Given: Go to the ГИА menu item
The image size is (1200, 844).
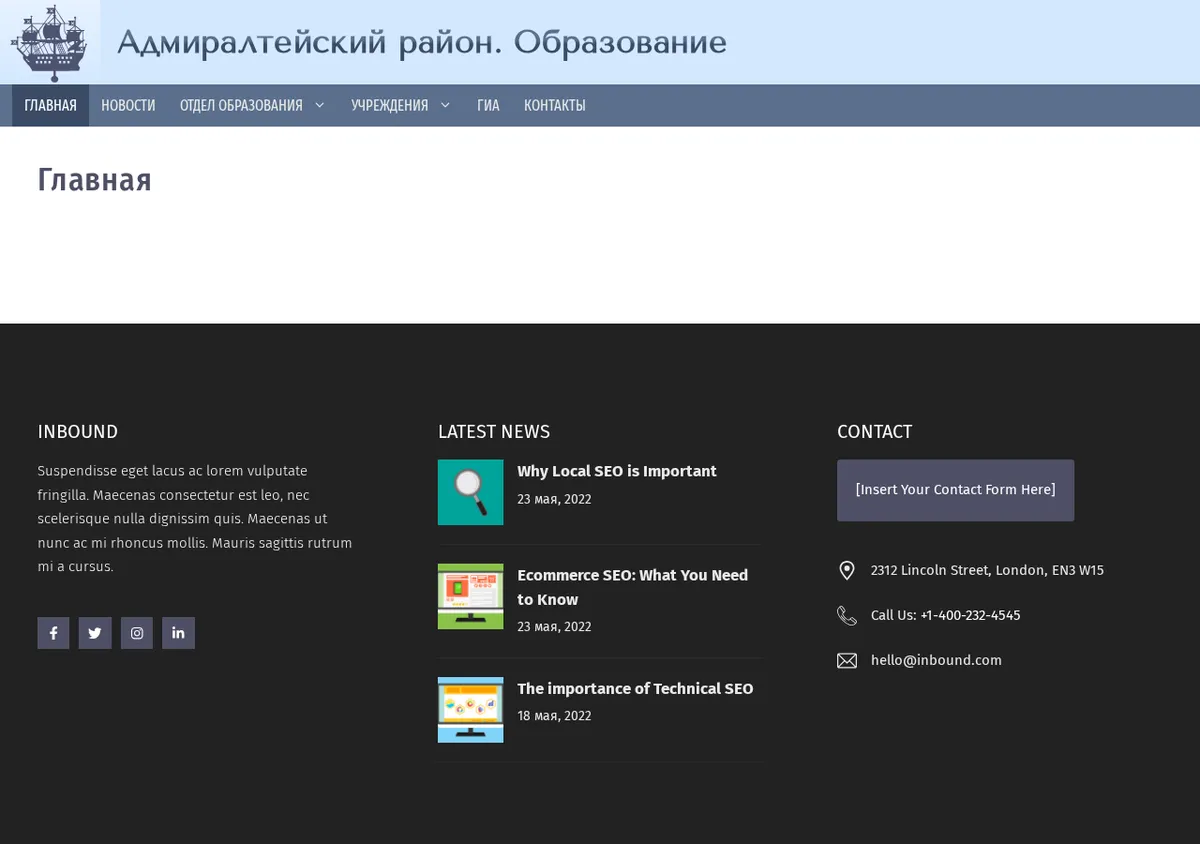Looking at the screenshot, I should coord(488,105).
